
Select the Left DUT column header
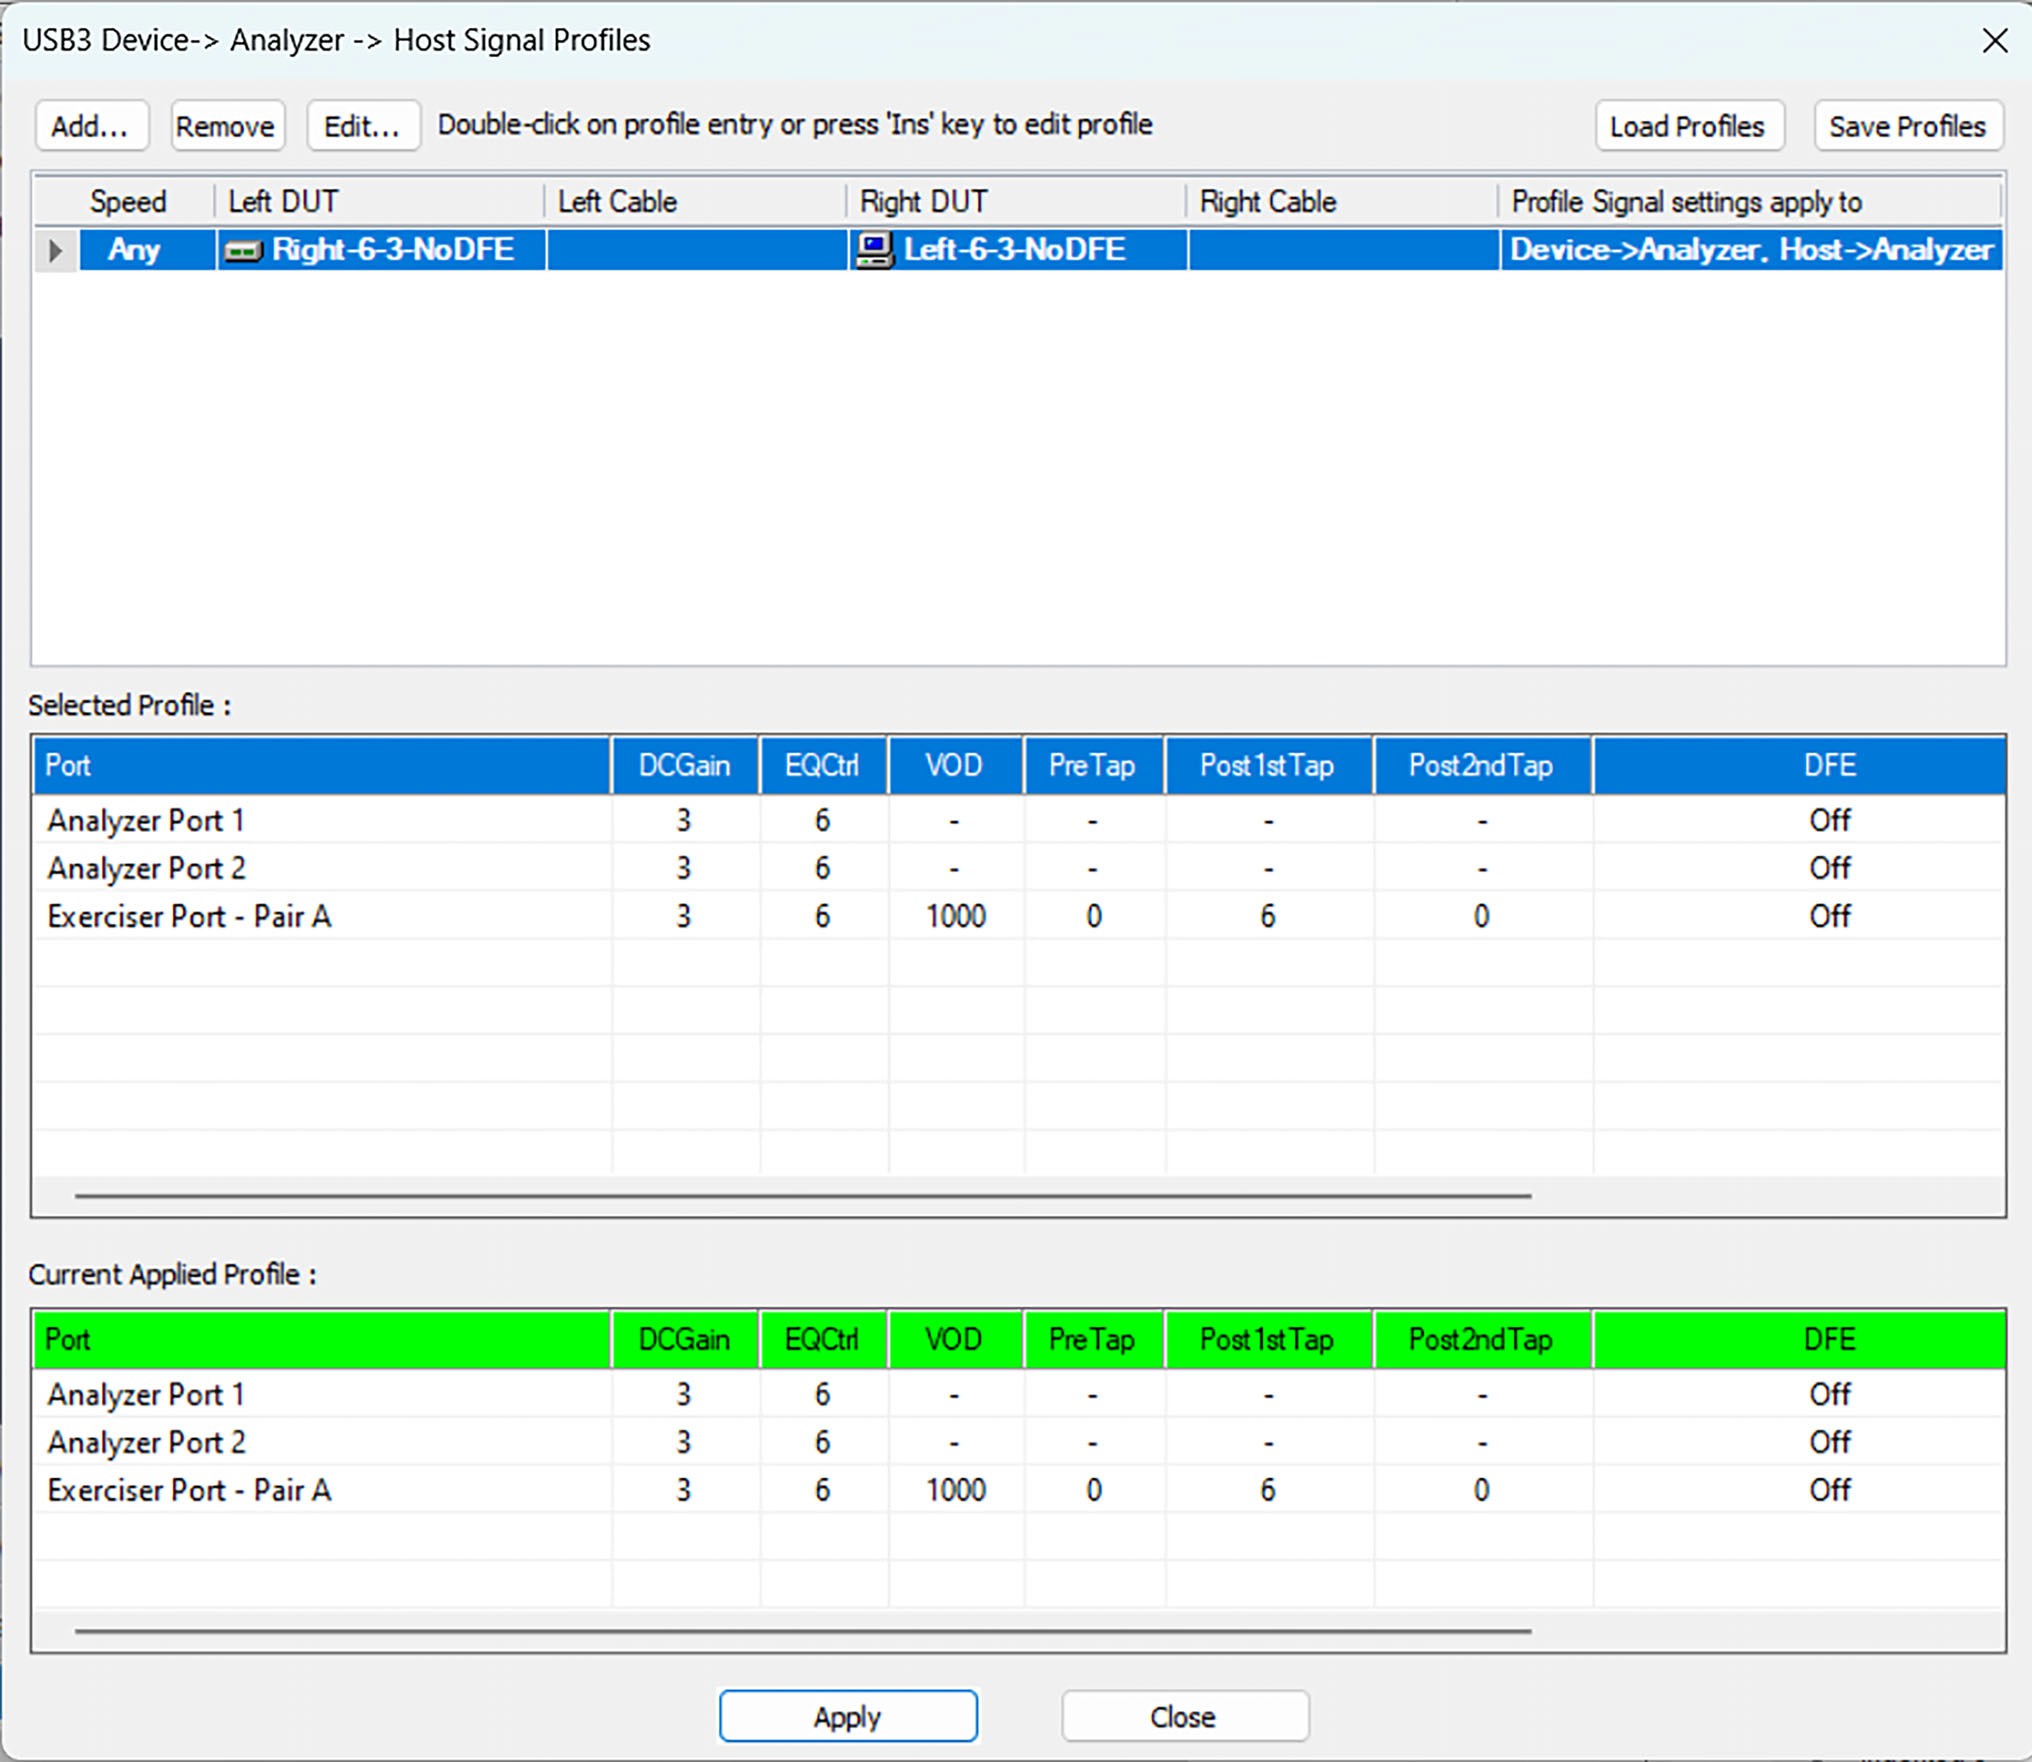[381, 202]
